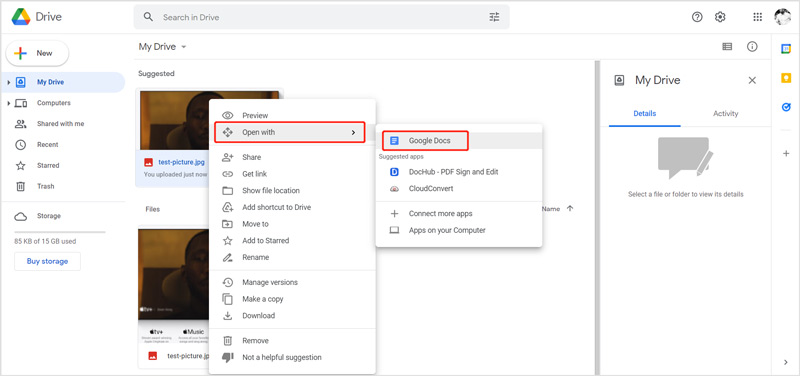Choose Remove from context menu

pos(292,340)
